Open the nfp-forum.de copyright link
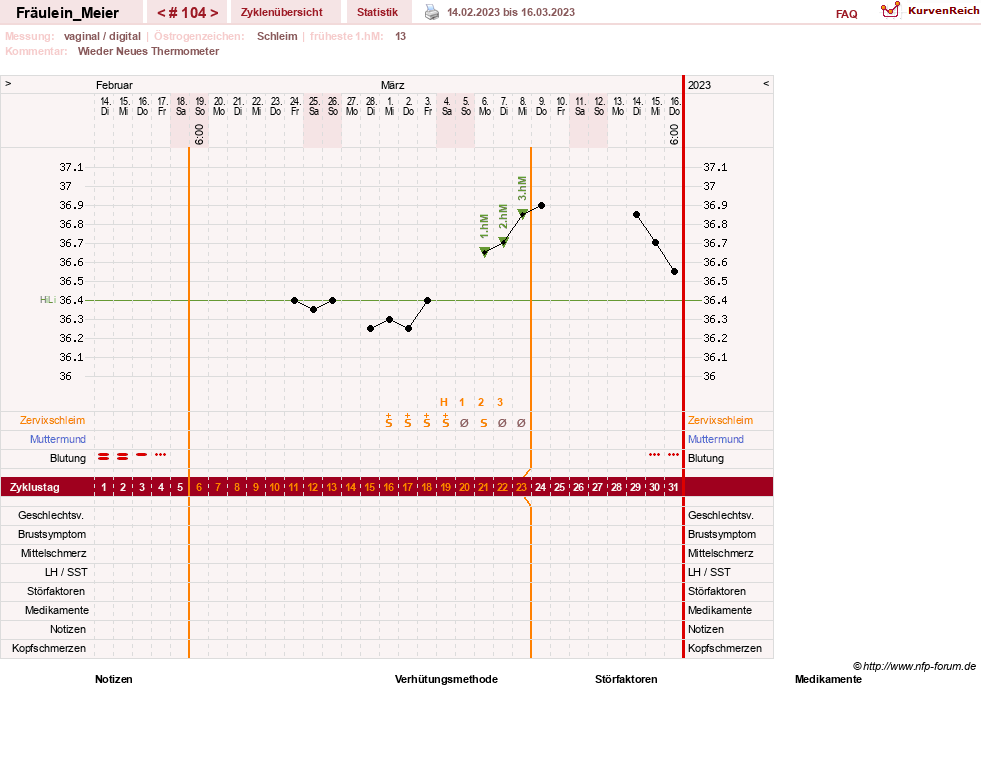This screenshot has width=981, height=778. click(914, 666)
